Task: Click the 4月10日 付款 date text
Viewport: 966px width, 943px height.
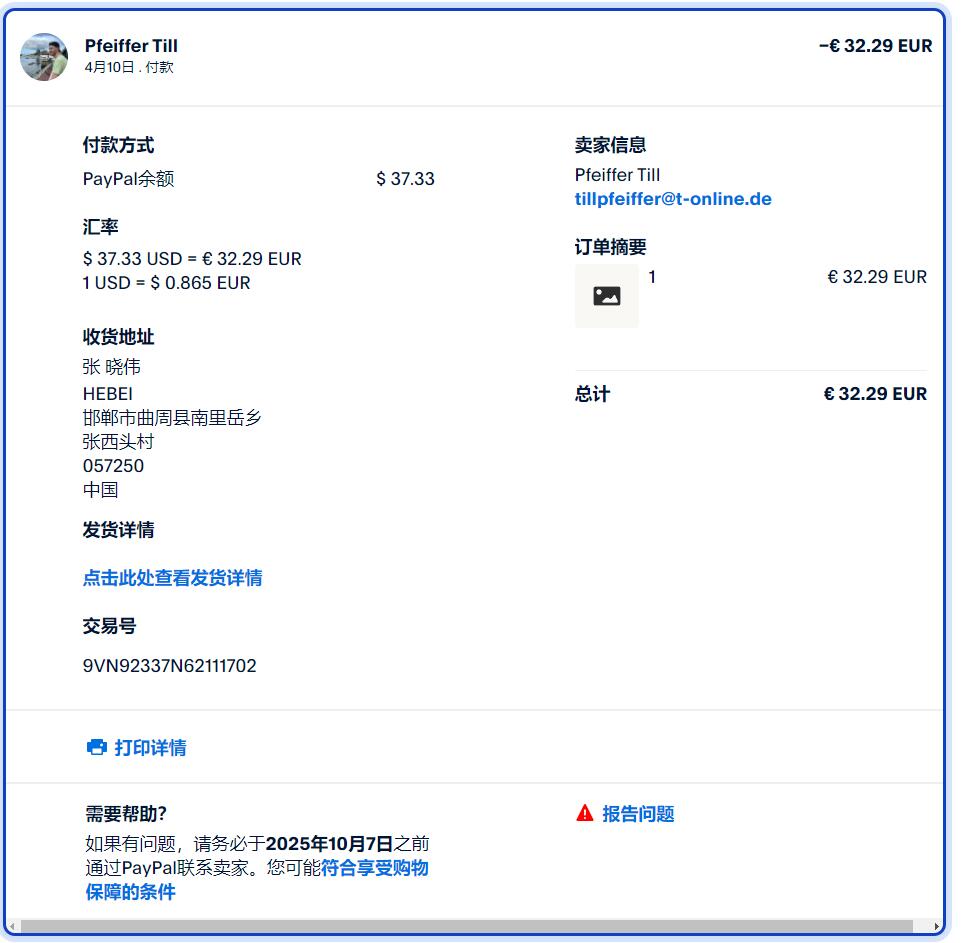Action: (x=129, y=67)
